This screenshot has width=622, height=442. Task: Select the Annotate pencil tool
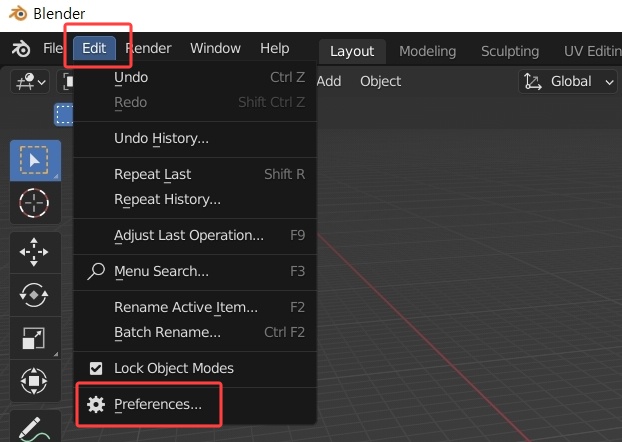coord(35,427)
